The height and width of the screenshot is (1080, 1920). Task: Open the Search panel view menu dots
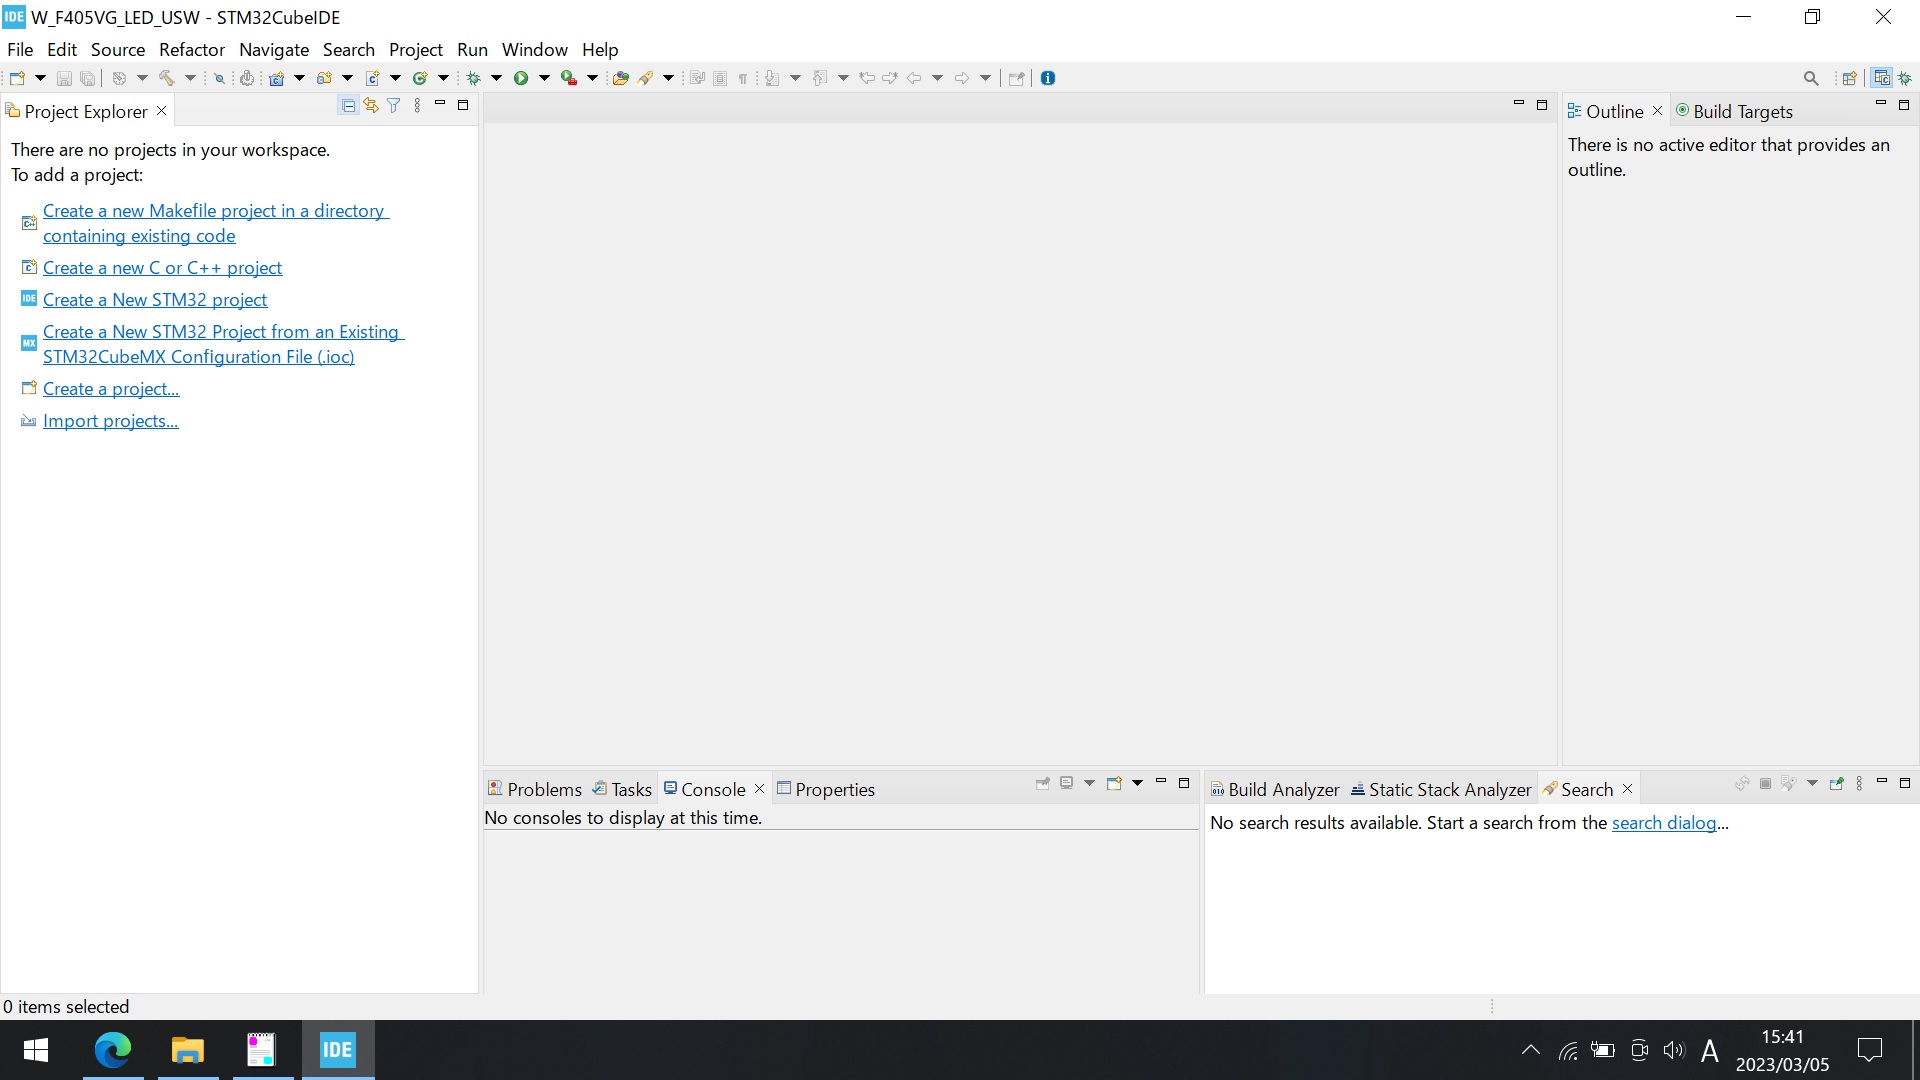point(1859,784)
